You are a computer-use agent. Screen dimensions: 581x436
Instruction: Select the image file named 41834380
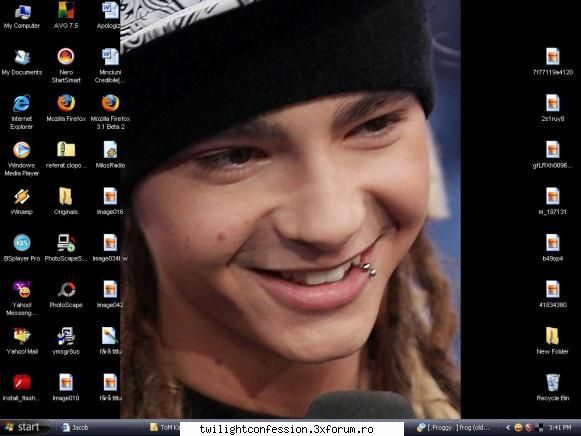click(552, 294)
